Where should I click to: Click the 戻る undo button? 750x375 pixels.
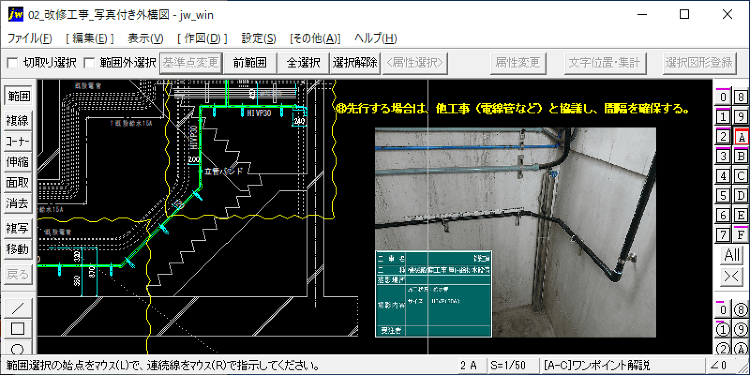click(x=18, y=275)
